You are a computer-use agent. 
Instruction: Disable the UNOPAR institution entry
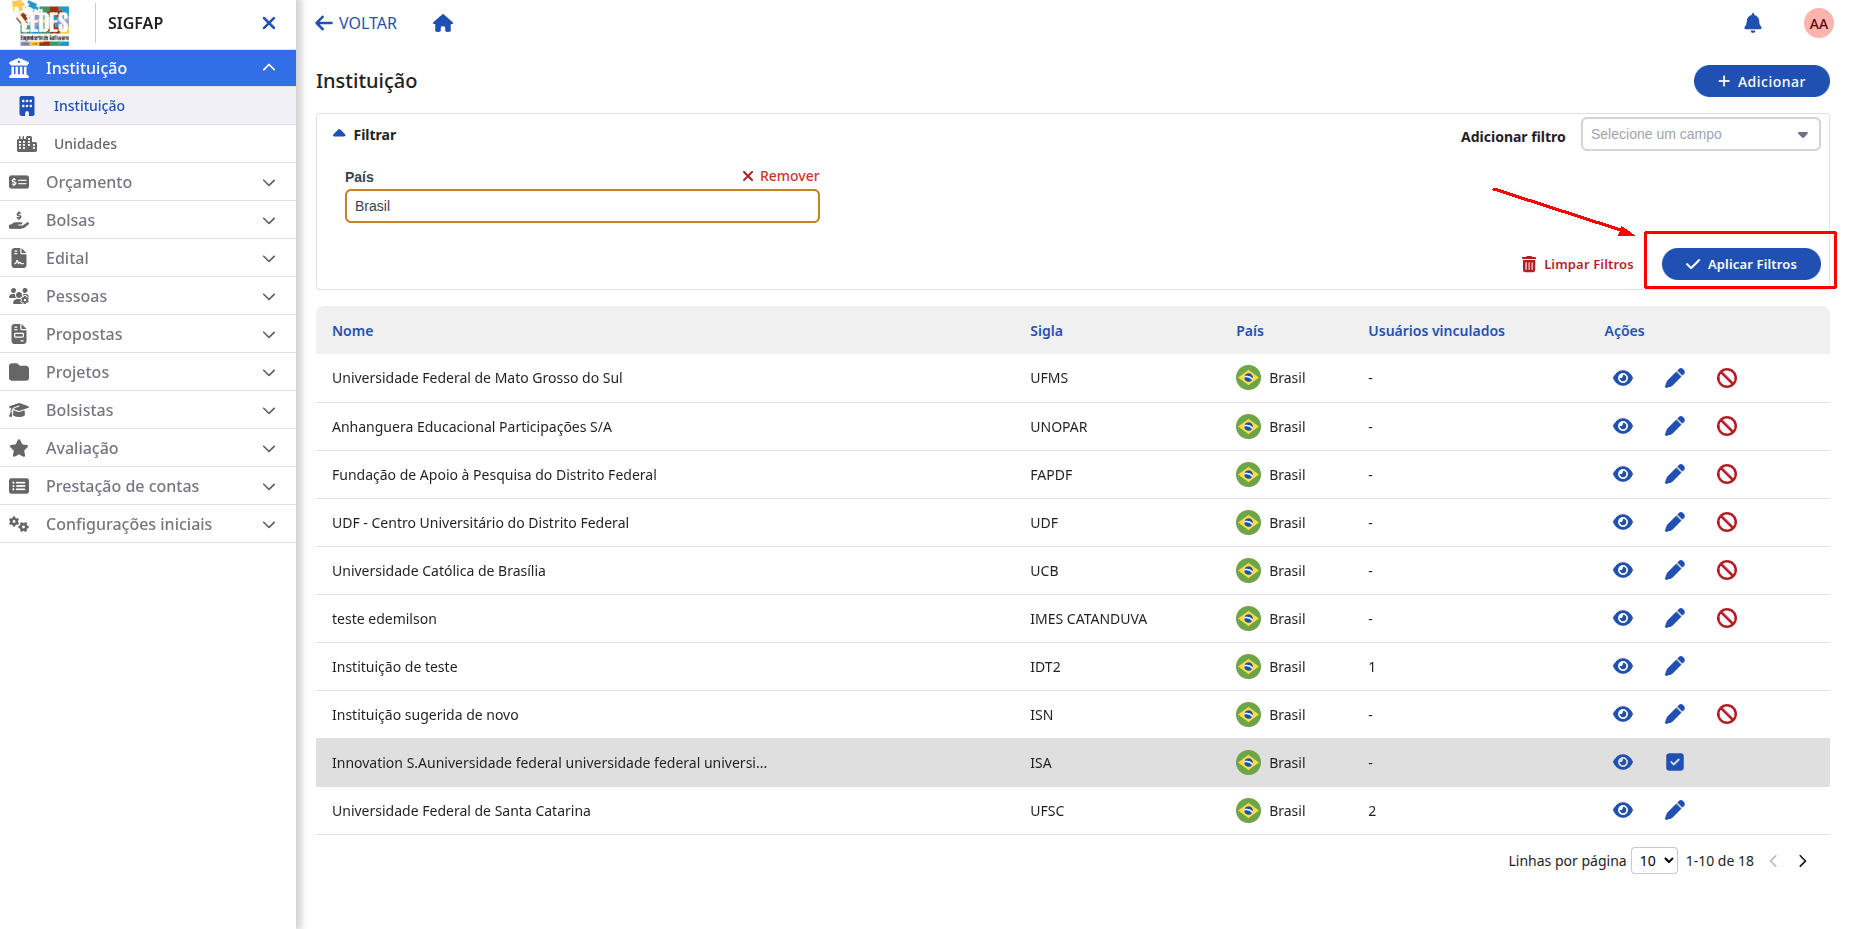(x=1726, y=426)
